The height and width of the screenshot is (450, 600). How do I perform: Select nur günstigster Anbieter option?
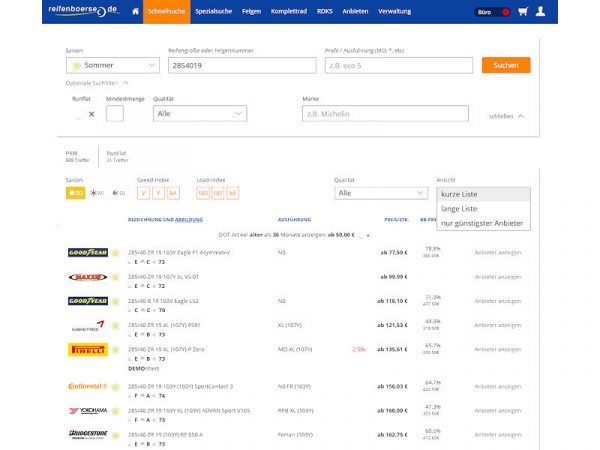click(x=483, y=223)
